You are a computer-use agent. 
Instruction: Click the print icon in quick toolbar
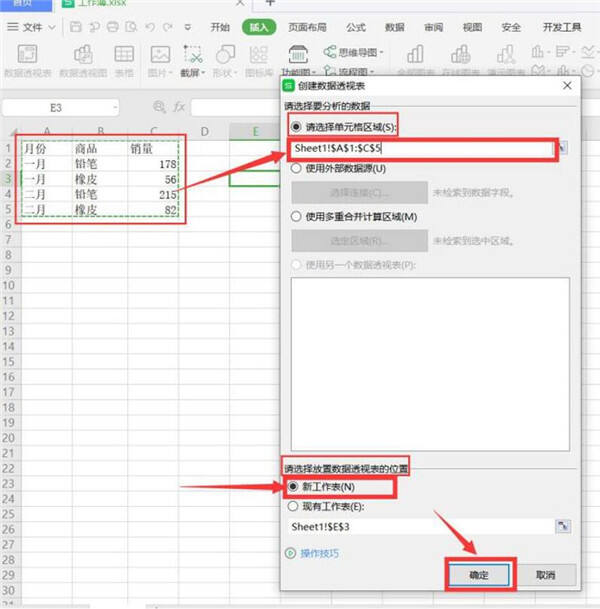pyautogui.click(x=113, y=27)
